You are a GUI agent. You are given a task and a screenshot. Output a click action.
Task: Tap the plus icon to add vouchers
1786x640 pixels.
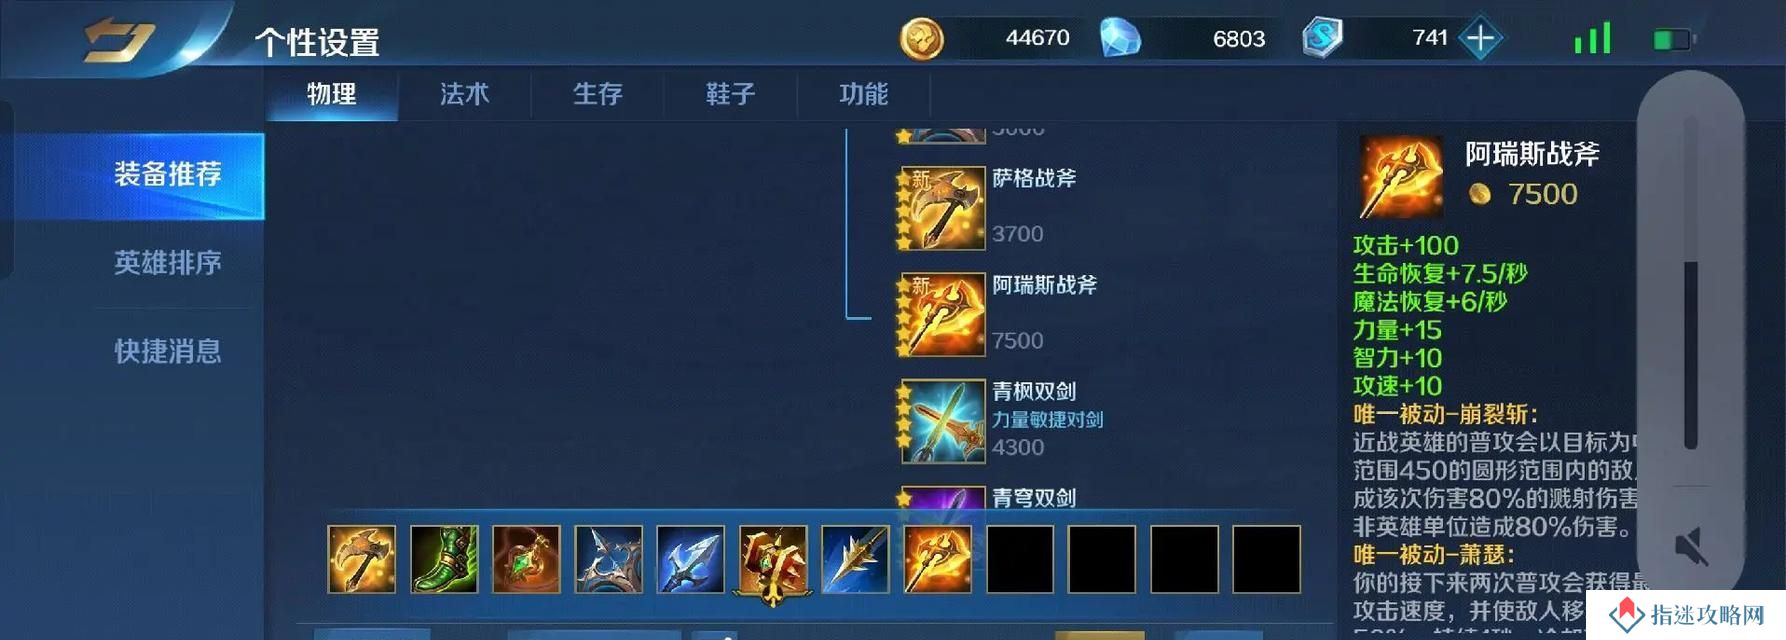point(1480,39)
